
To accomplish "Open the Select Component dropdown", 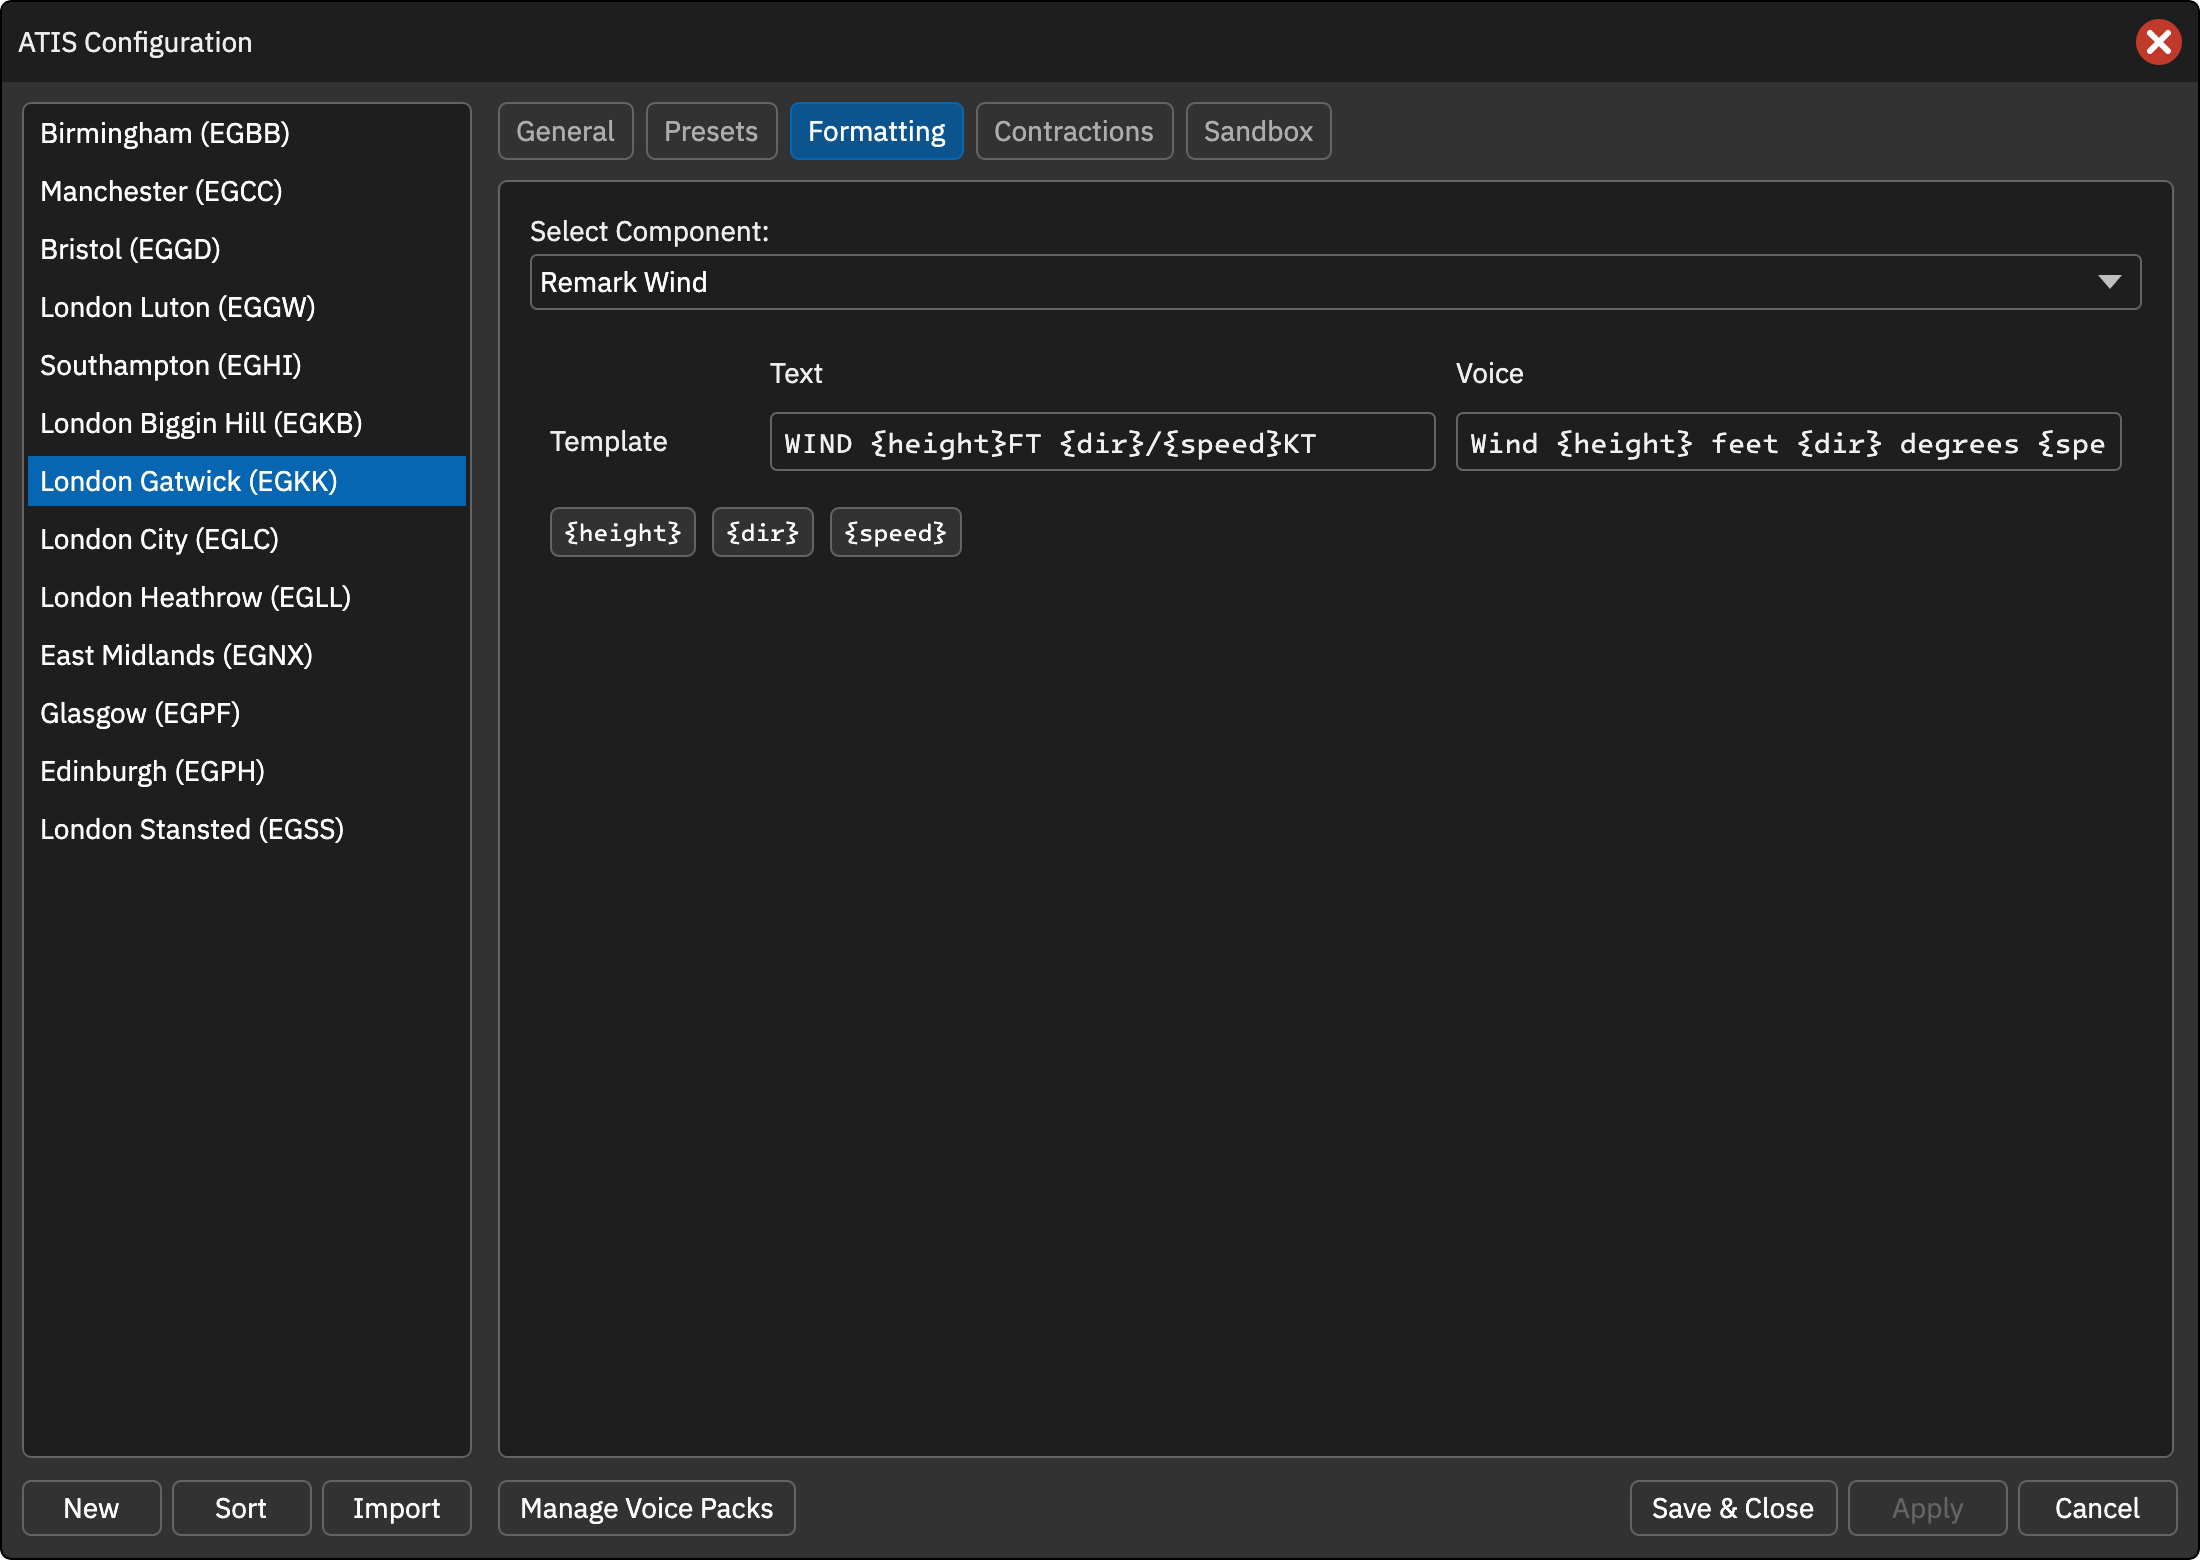I will [x=1335, y=282].
